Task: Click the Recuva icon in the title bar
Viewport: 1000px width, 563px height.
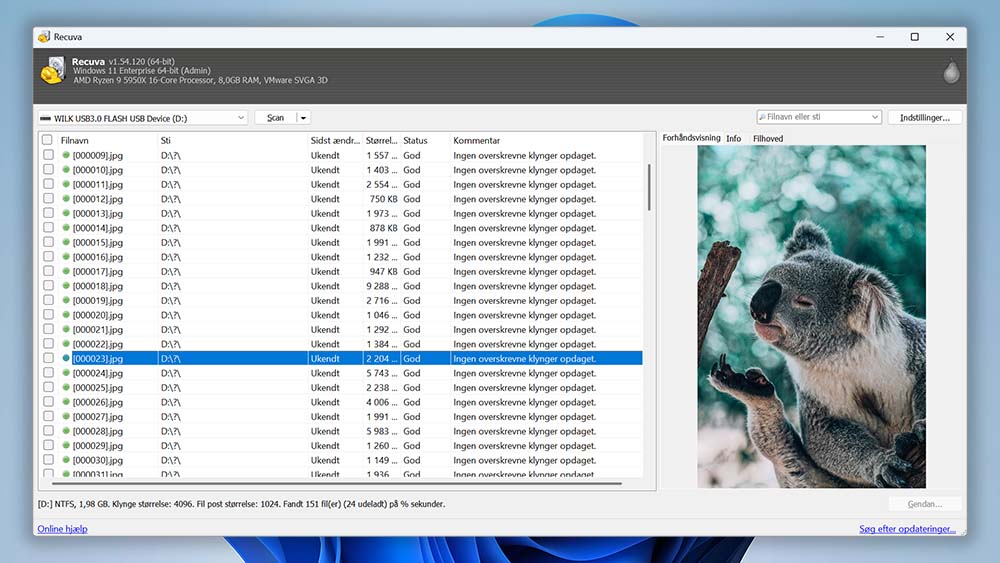Action: [x=43, y=37]
